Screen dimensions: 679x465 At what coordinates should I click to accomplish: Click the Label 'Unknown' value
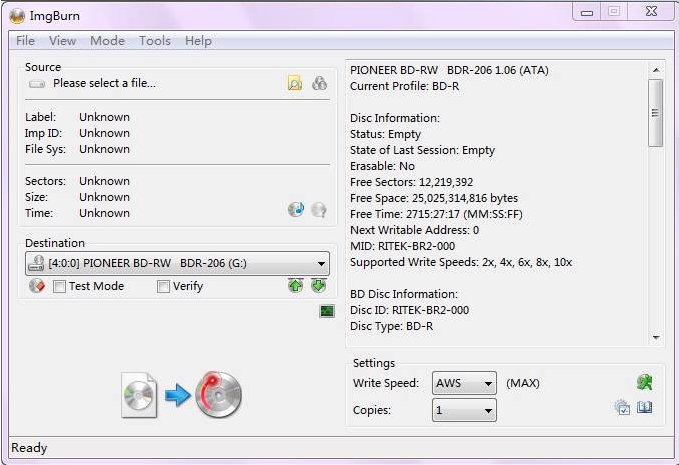coord(104,117)
